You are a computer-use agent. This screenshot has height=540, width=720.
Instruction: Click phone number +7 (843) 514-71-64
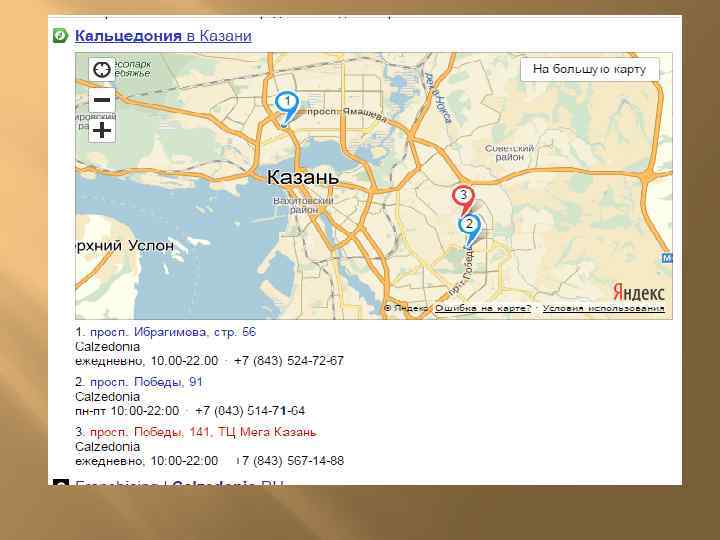[x=250, y=411]
